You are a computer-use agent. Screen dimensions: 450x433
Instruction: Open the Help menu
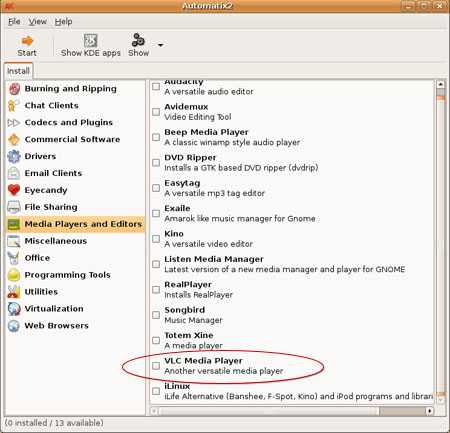tap(63, 22)
